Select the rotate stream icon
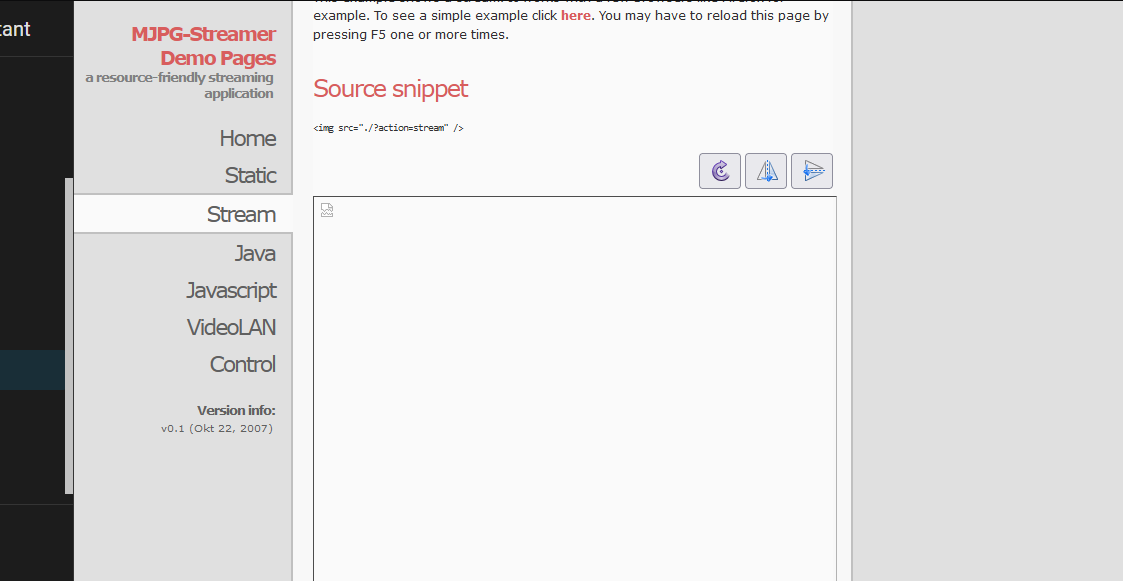This screenshot has width=1123, height=581. 720,170
